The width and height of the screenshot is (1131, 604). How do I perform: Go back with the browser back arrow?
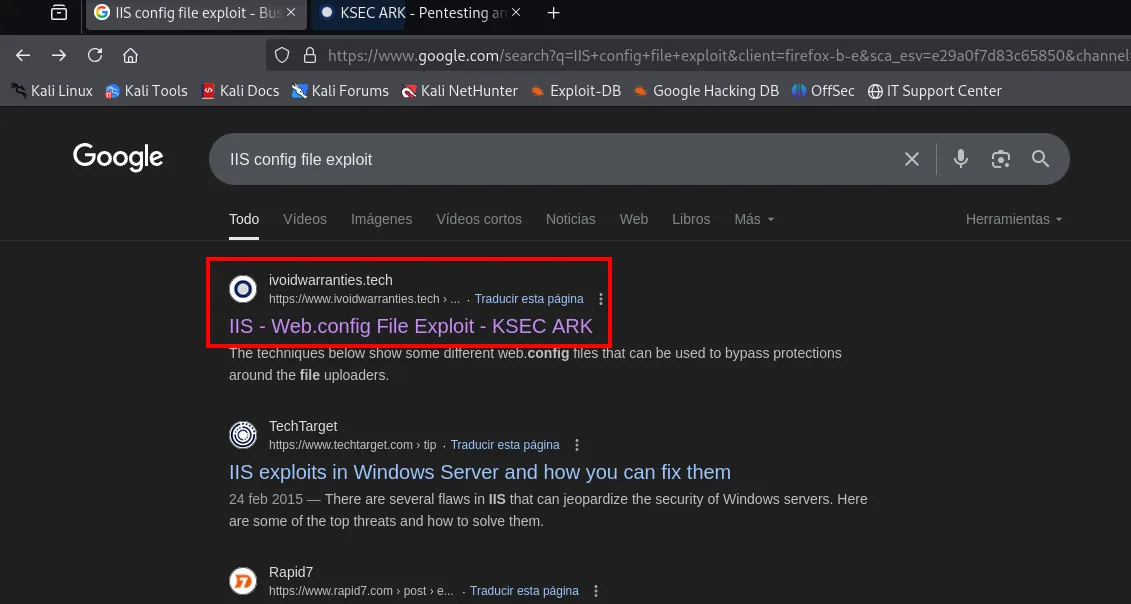(23, 56)
